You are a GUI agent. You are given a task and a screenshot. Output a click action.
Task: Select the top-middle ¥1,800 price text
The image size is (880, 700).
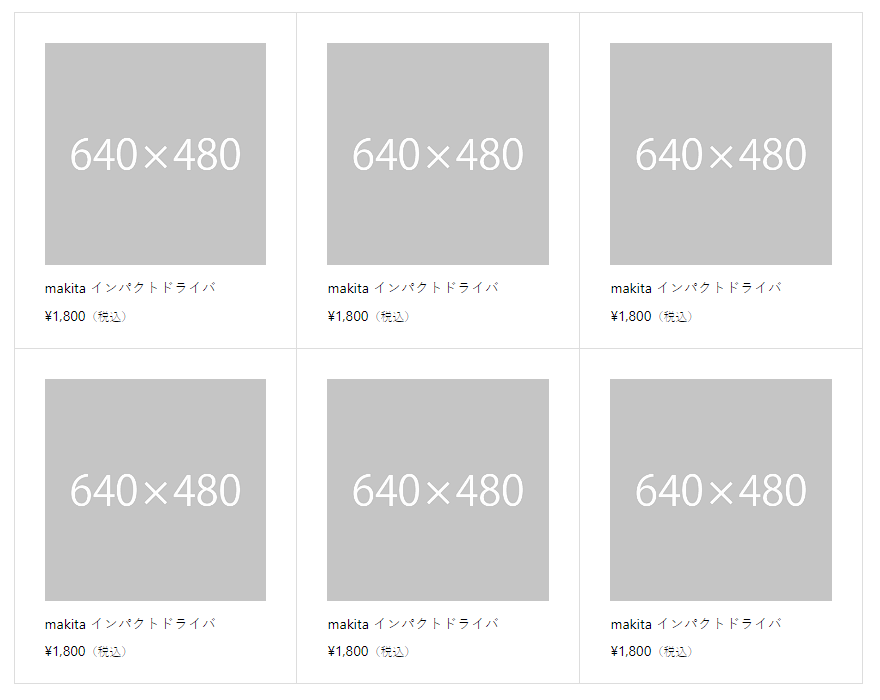click(348, 317)
